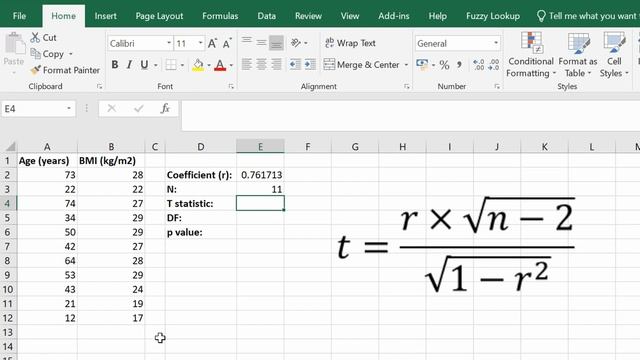Toggle Underline formatting
This screenshot has height=360, width=640.
(144, 64)
